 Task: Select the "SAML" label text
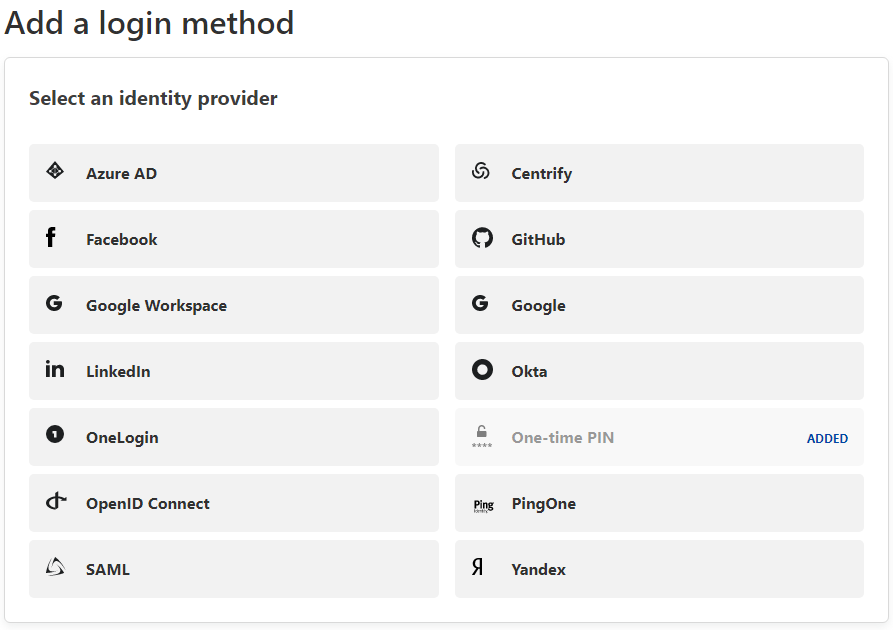point(108,570)
